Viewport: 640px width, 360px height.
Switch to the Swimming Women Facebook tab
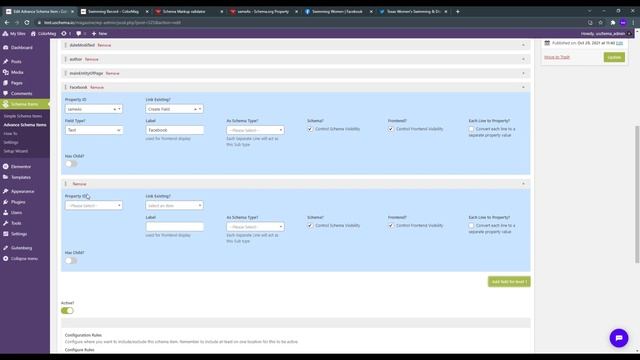click(337, 11)
